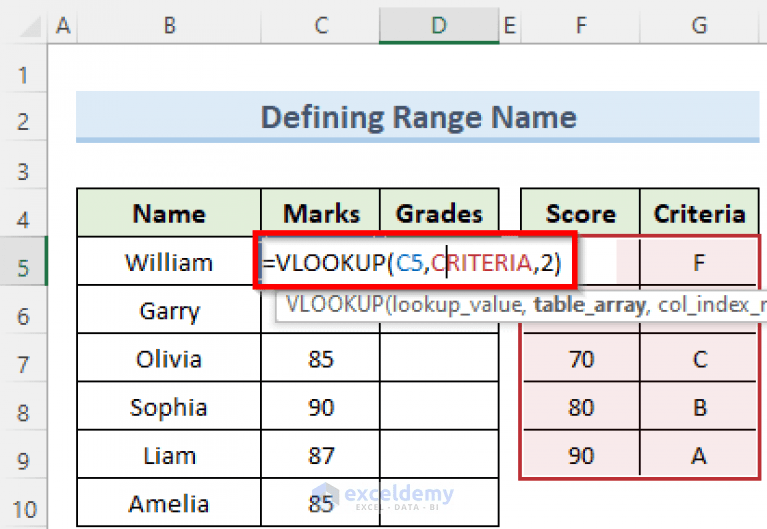Click 'lookup_value' in the formula tooltip
Image resolution: width=767 pixels, height=529 pixels.
click(x=457, y=305)
